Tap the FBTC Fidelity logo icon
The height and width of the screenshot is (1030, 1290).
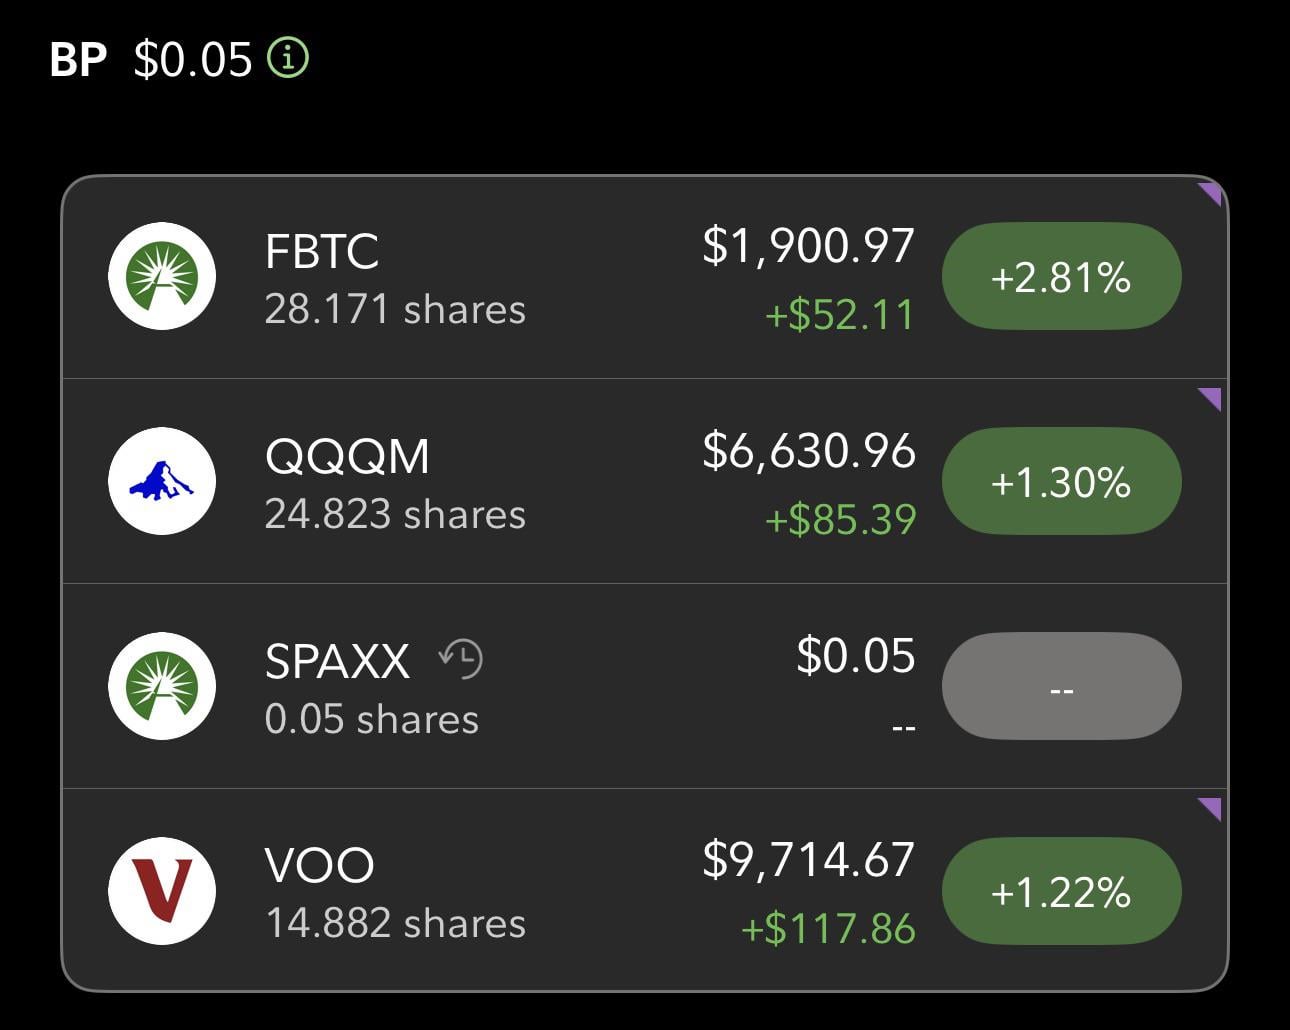(162, 277)
